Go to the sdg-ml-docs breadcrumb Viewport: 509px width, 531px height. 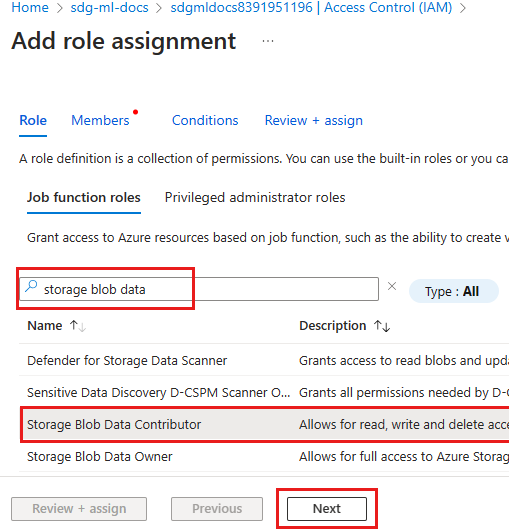tap(109, 7)
